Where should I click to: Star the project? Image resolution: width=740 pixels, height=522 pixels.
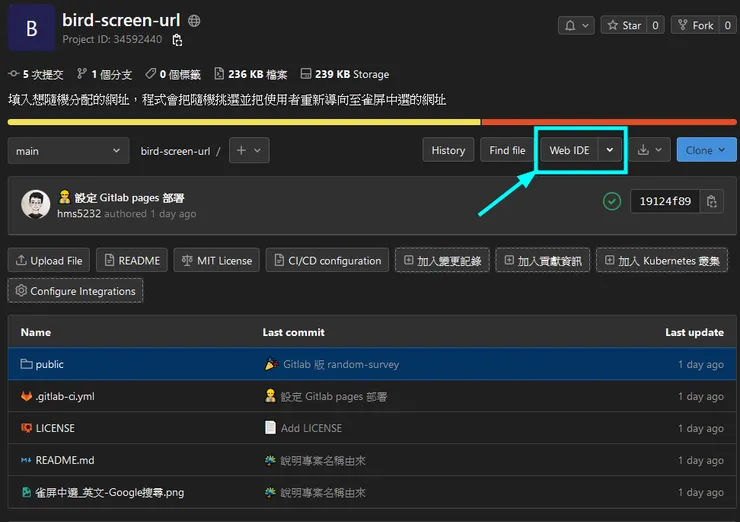624,25
